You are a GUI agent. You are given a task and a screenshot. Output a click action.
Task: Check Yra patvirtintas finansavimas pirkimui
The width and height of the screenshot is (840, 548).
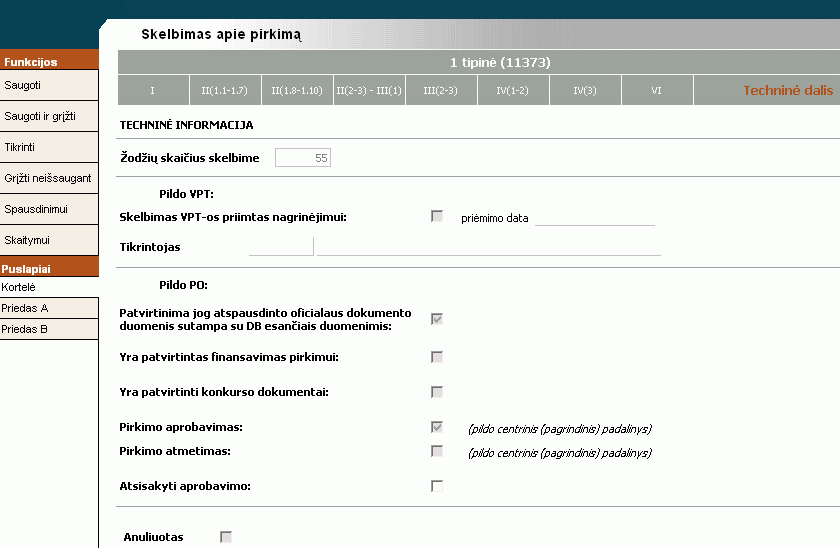[x=437, y=357]
